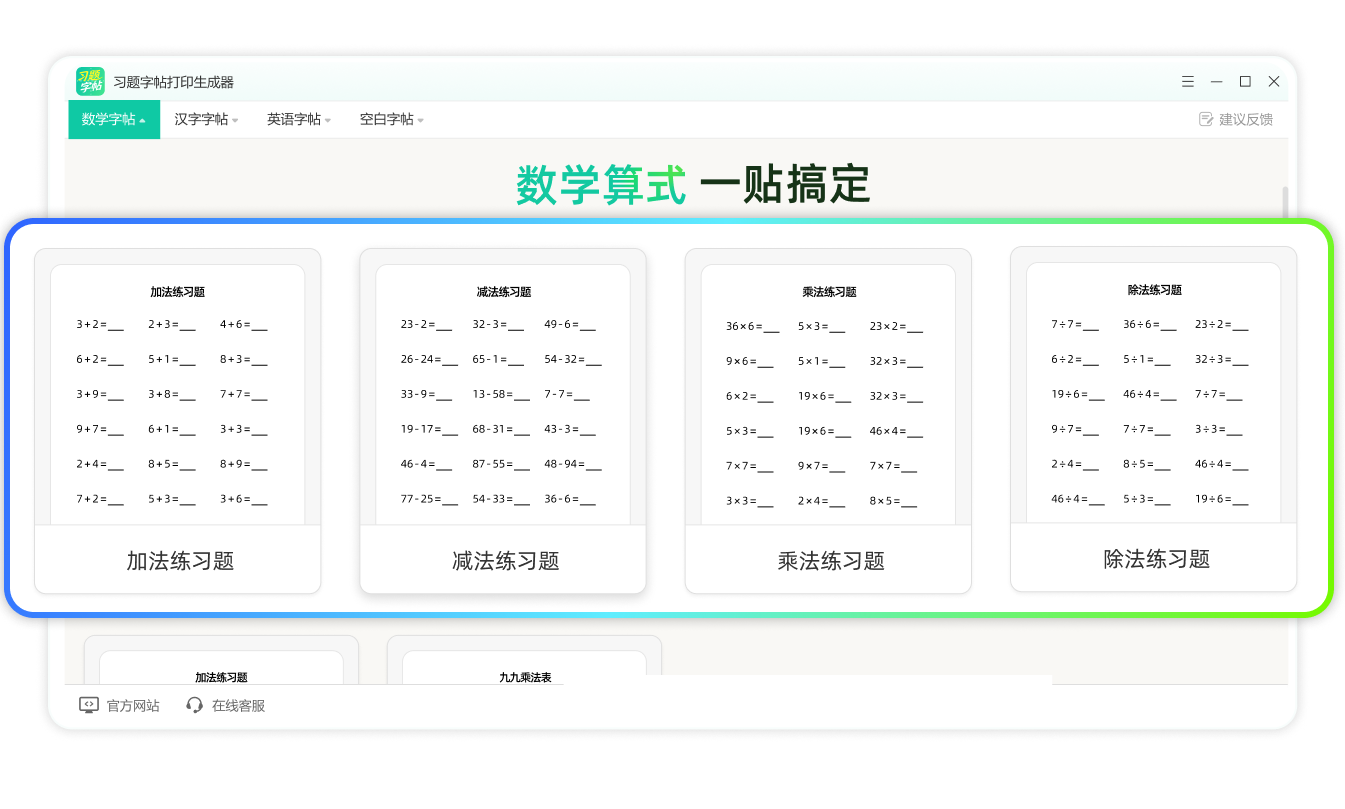The image size is (1345, 809).
Task: Select the 减法练习题 card label
Action: point(506,561)
